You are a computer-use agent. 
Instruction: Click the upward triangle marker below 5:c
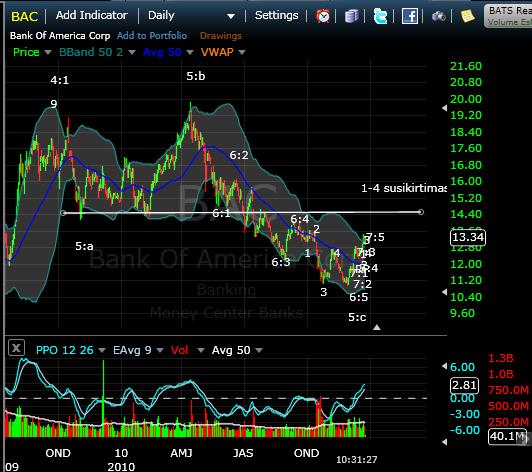[x=377, y=327]
